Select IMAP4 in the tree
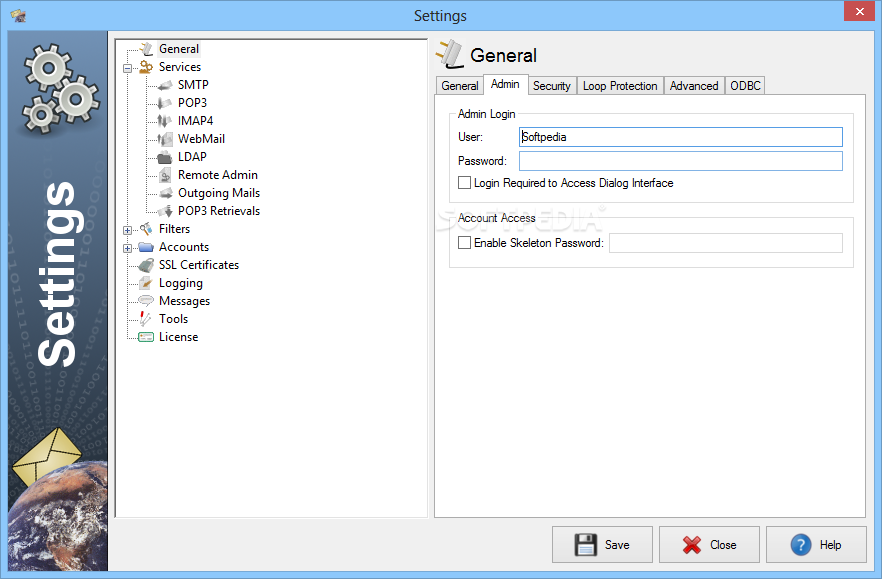 click(195, 121)
